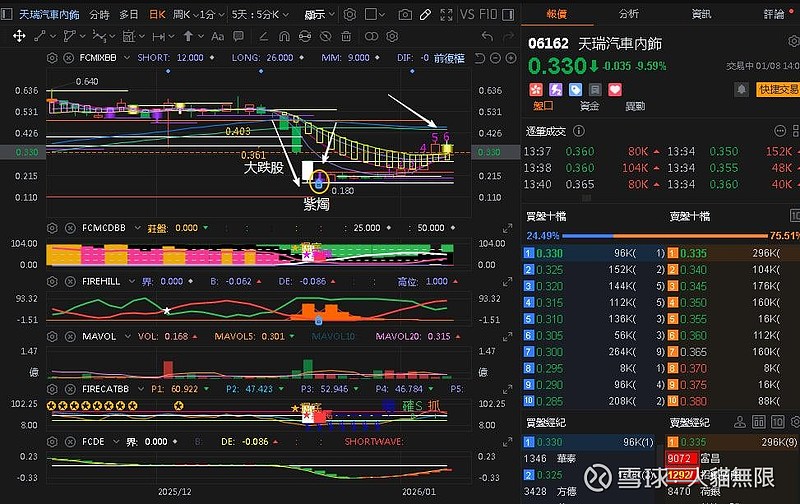Select the crosshair move tool
The width and height of the screenshot is (800, 504).
tap(18, 35)
